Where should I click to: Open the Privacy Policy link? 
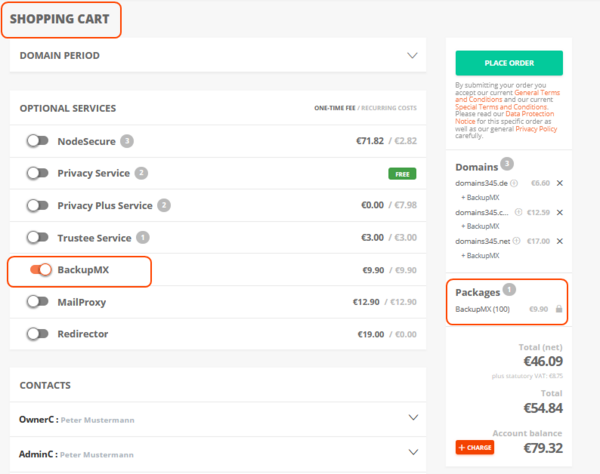[536, 129]
